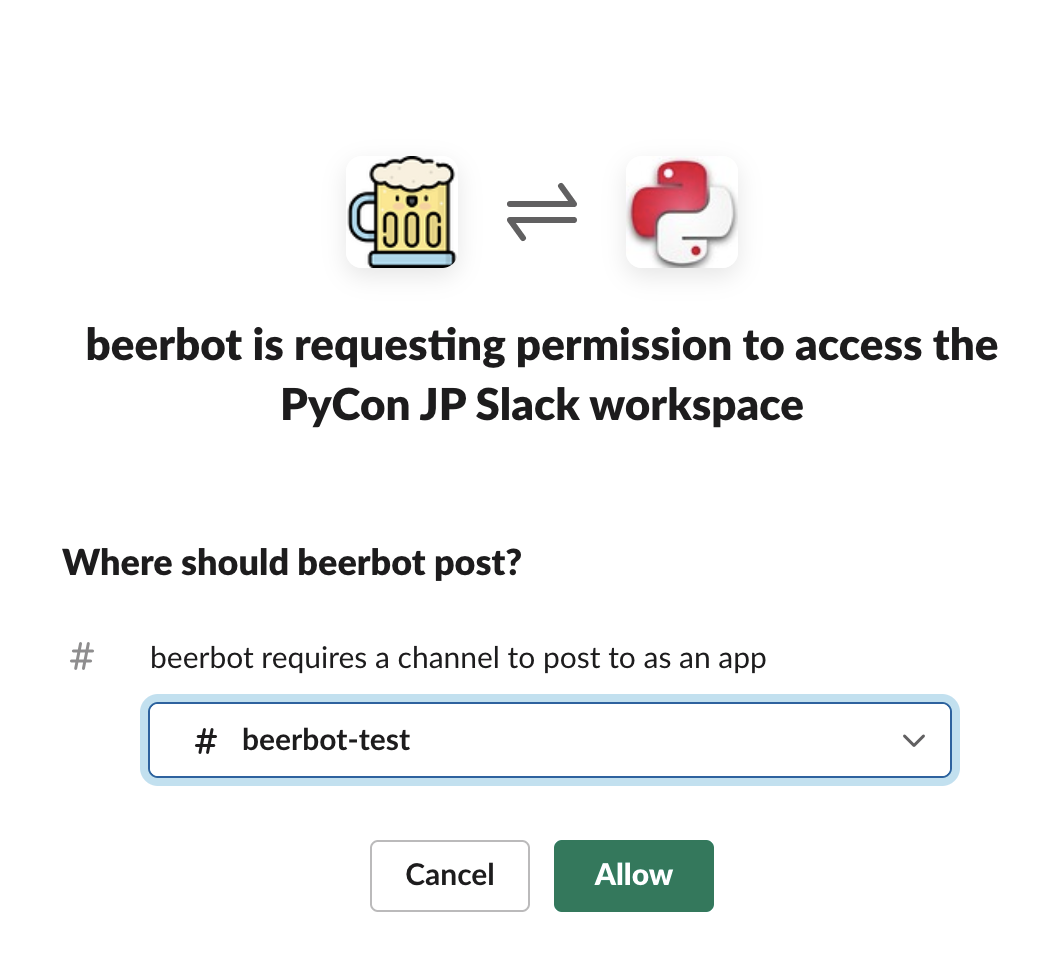Click "PyCon JP Slack workspace" in the heading

pyautogui.click(x=542, y=406)
